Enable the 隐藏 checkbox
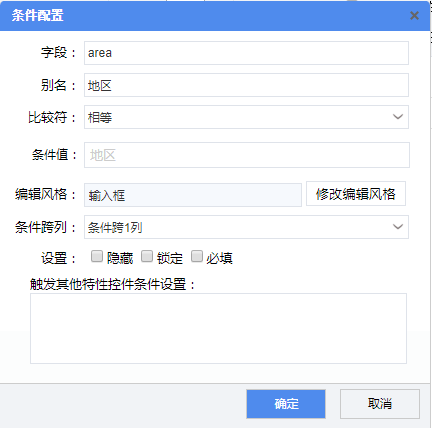The height and width of the screenshot is (428, 432). pos(97,256)
